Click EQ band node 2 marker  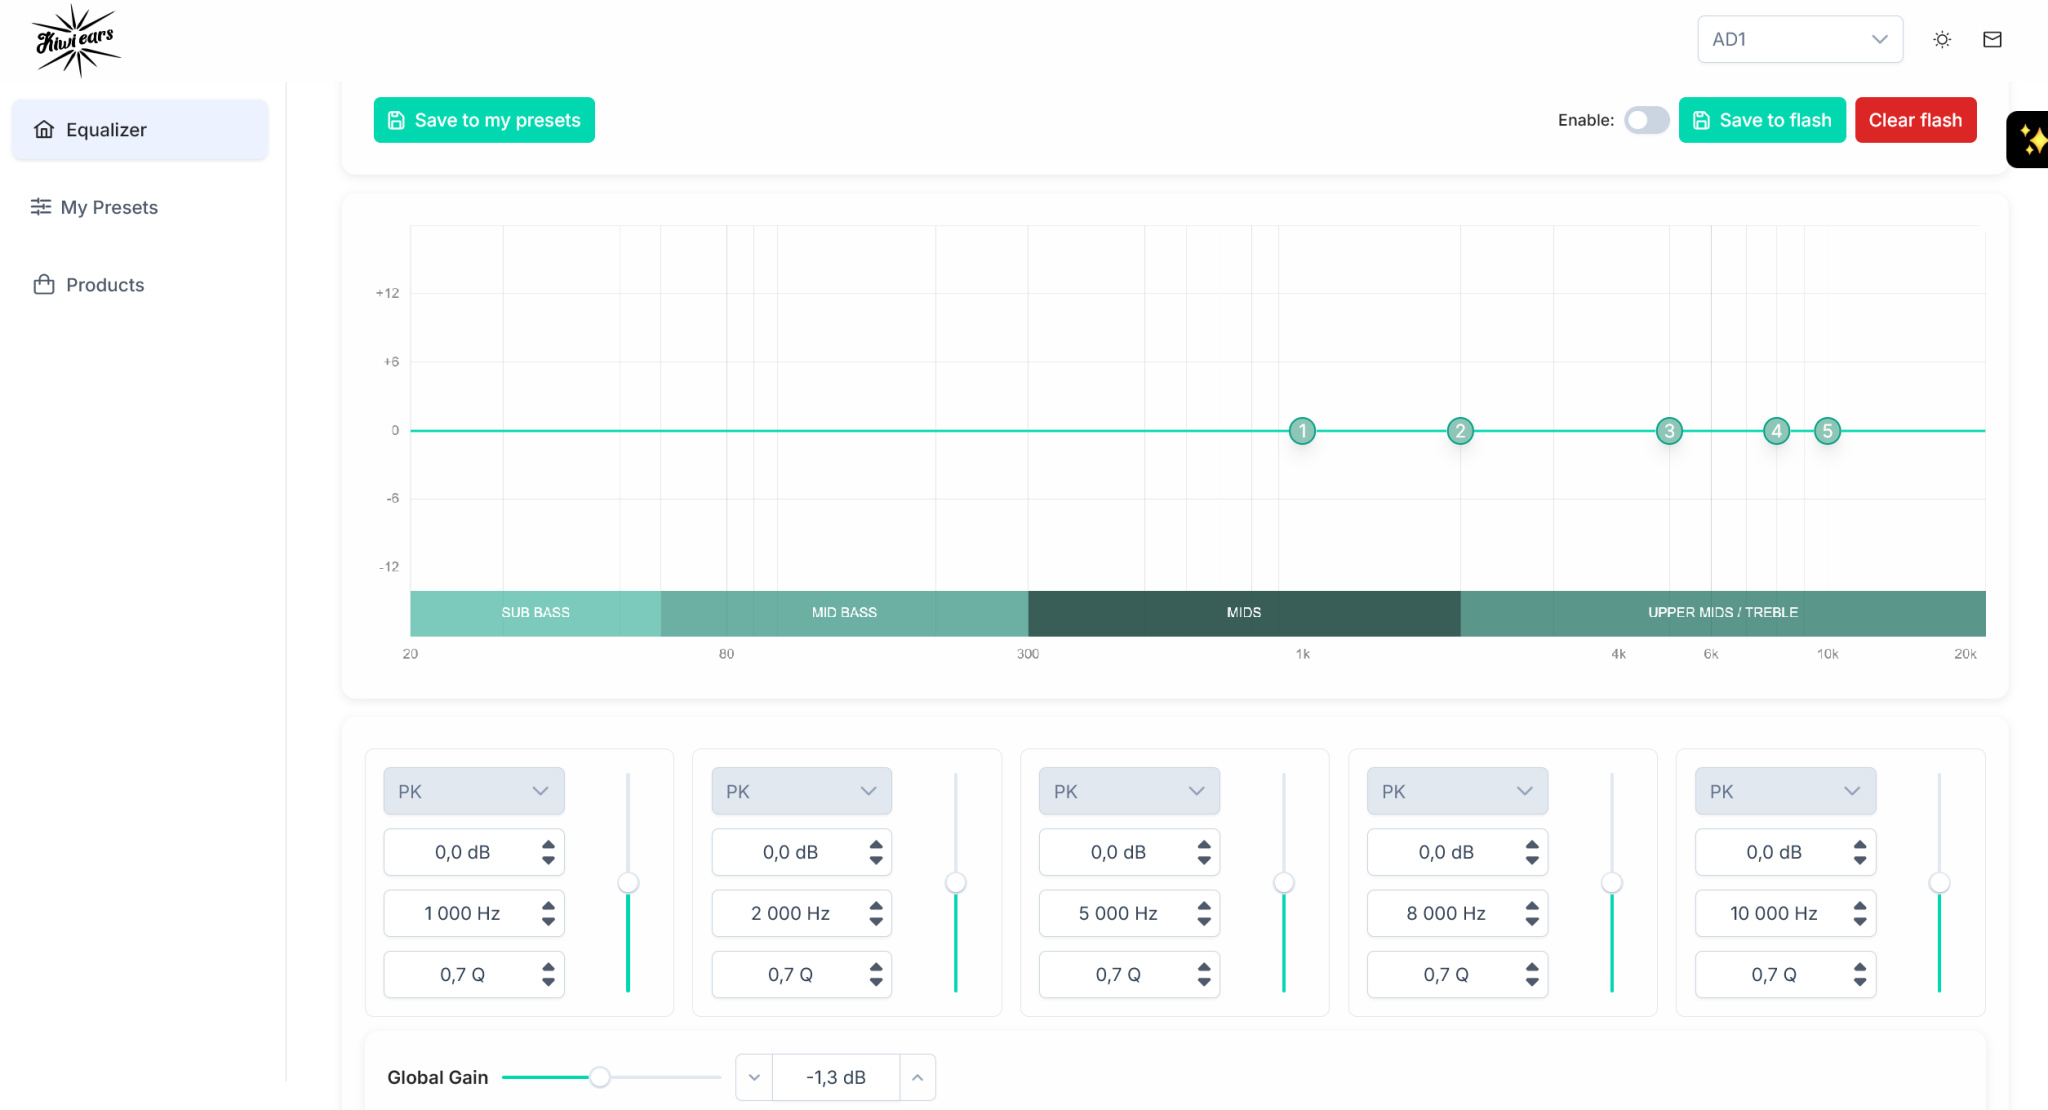1460,431
